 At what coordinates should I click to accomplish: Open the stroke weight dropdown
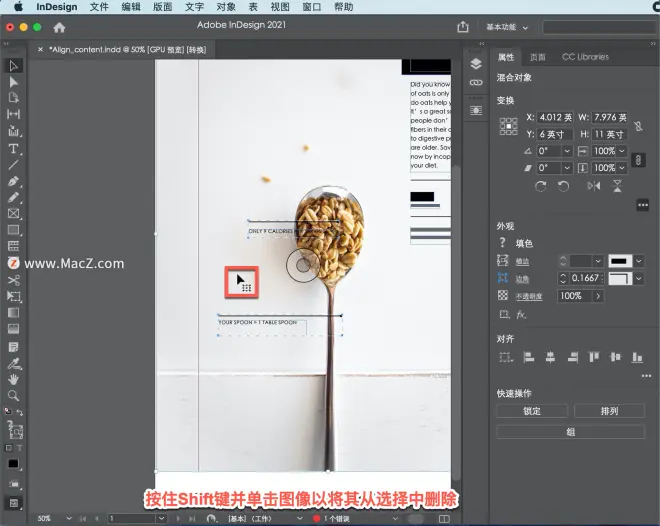coord(598,261)
